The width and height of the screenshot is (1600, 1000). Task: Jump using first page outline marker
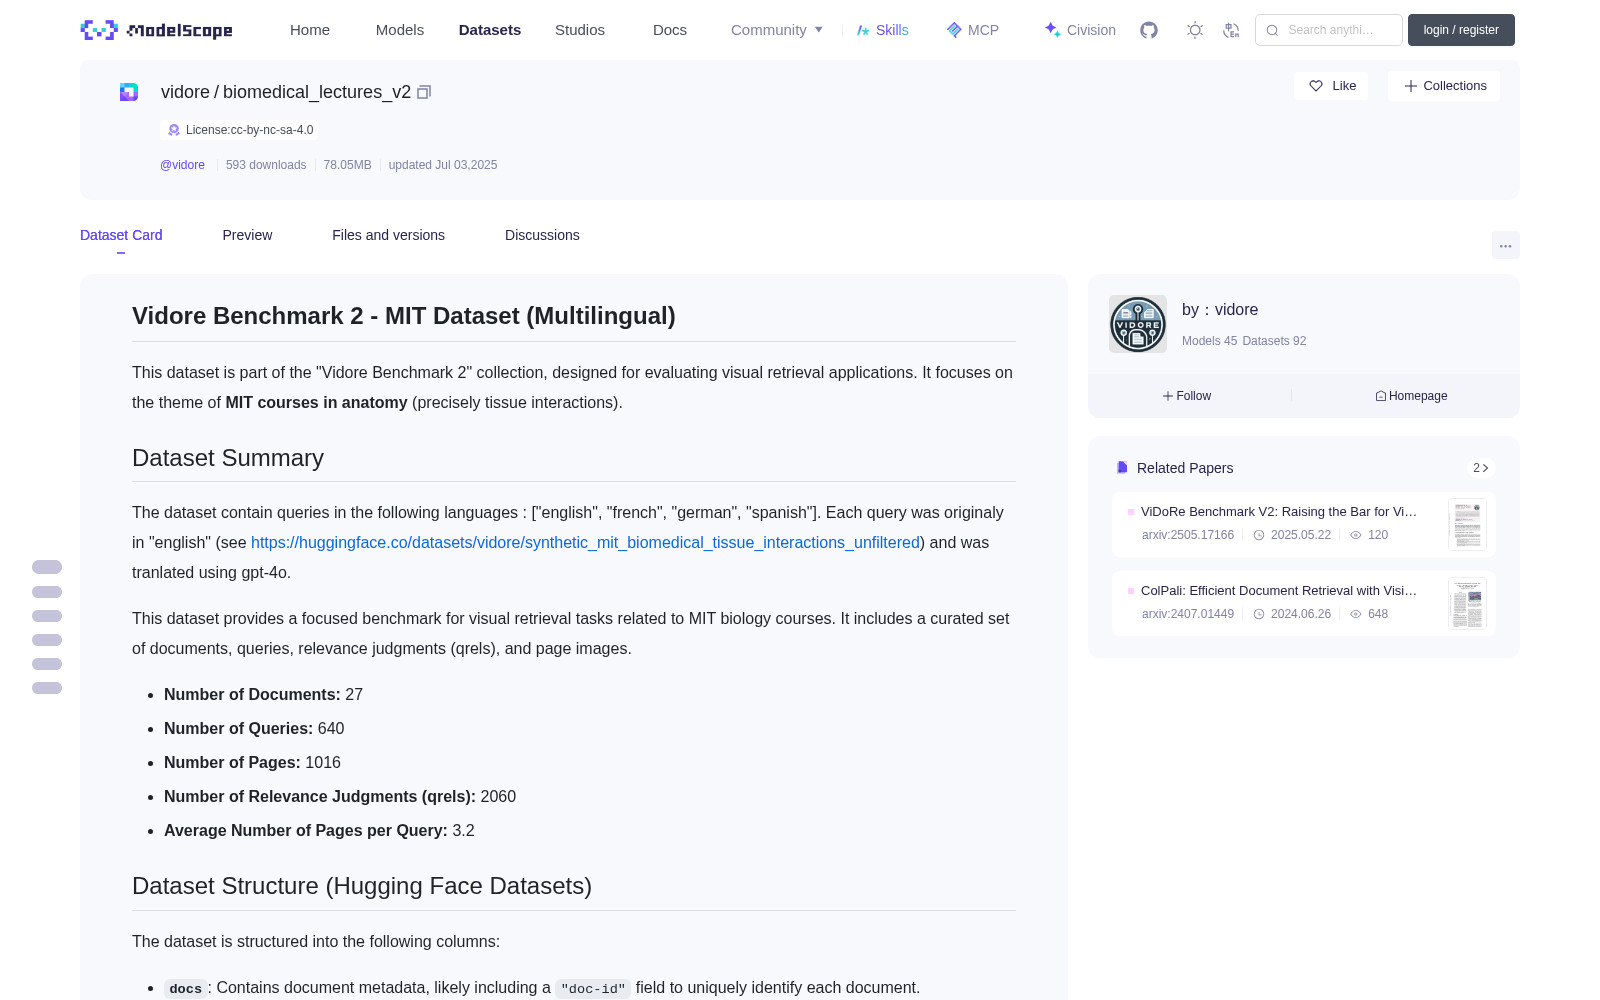point(47,567)
